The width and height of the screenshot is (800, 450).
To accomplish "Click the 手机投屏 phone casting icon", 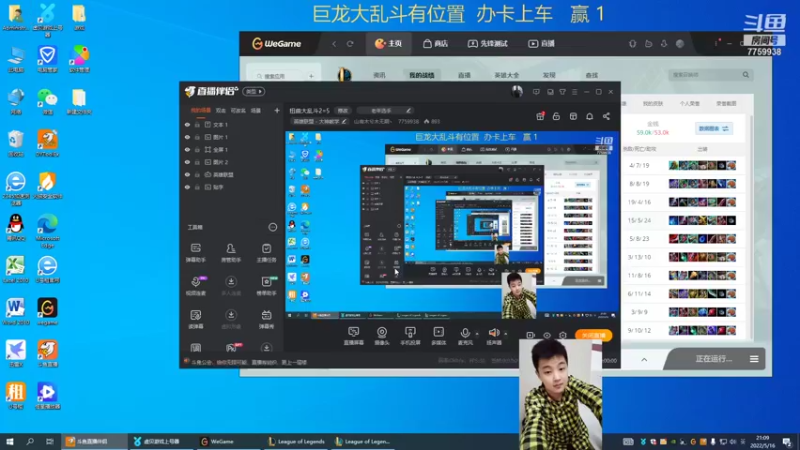I will point(410,336).
